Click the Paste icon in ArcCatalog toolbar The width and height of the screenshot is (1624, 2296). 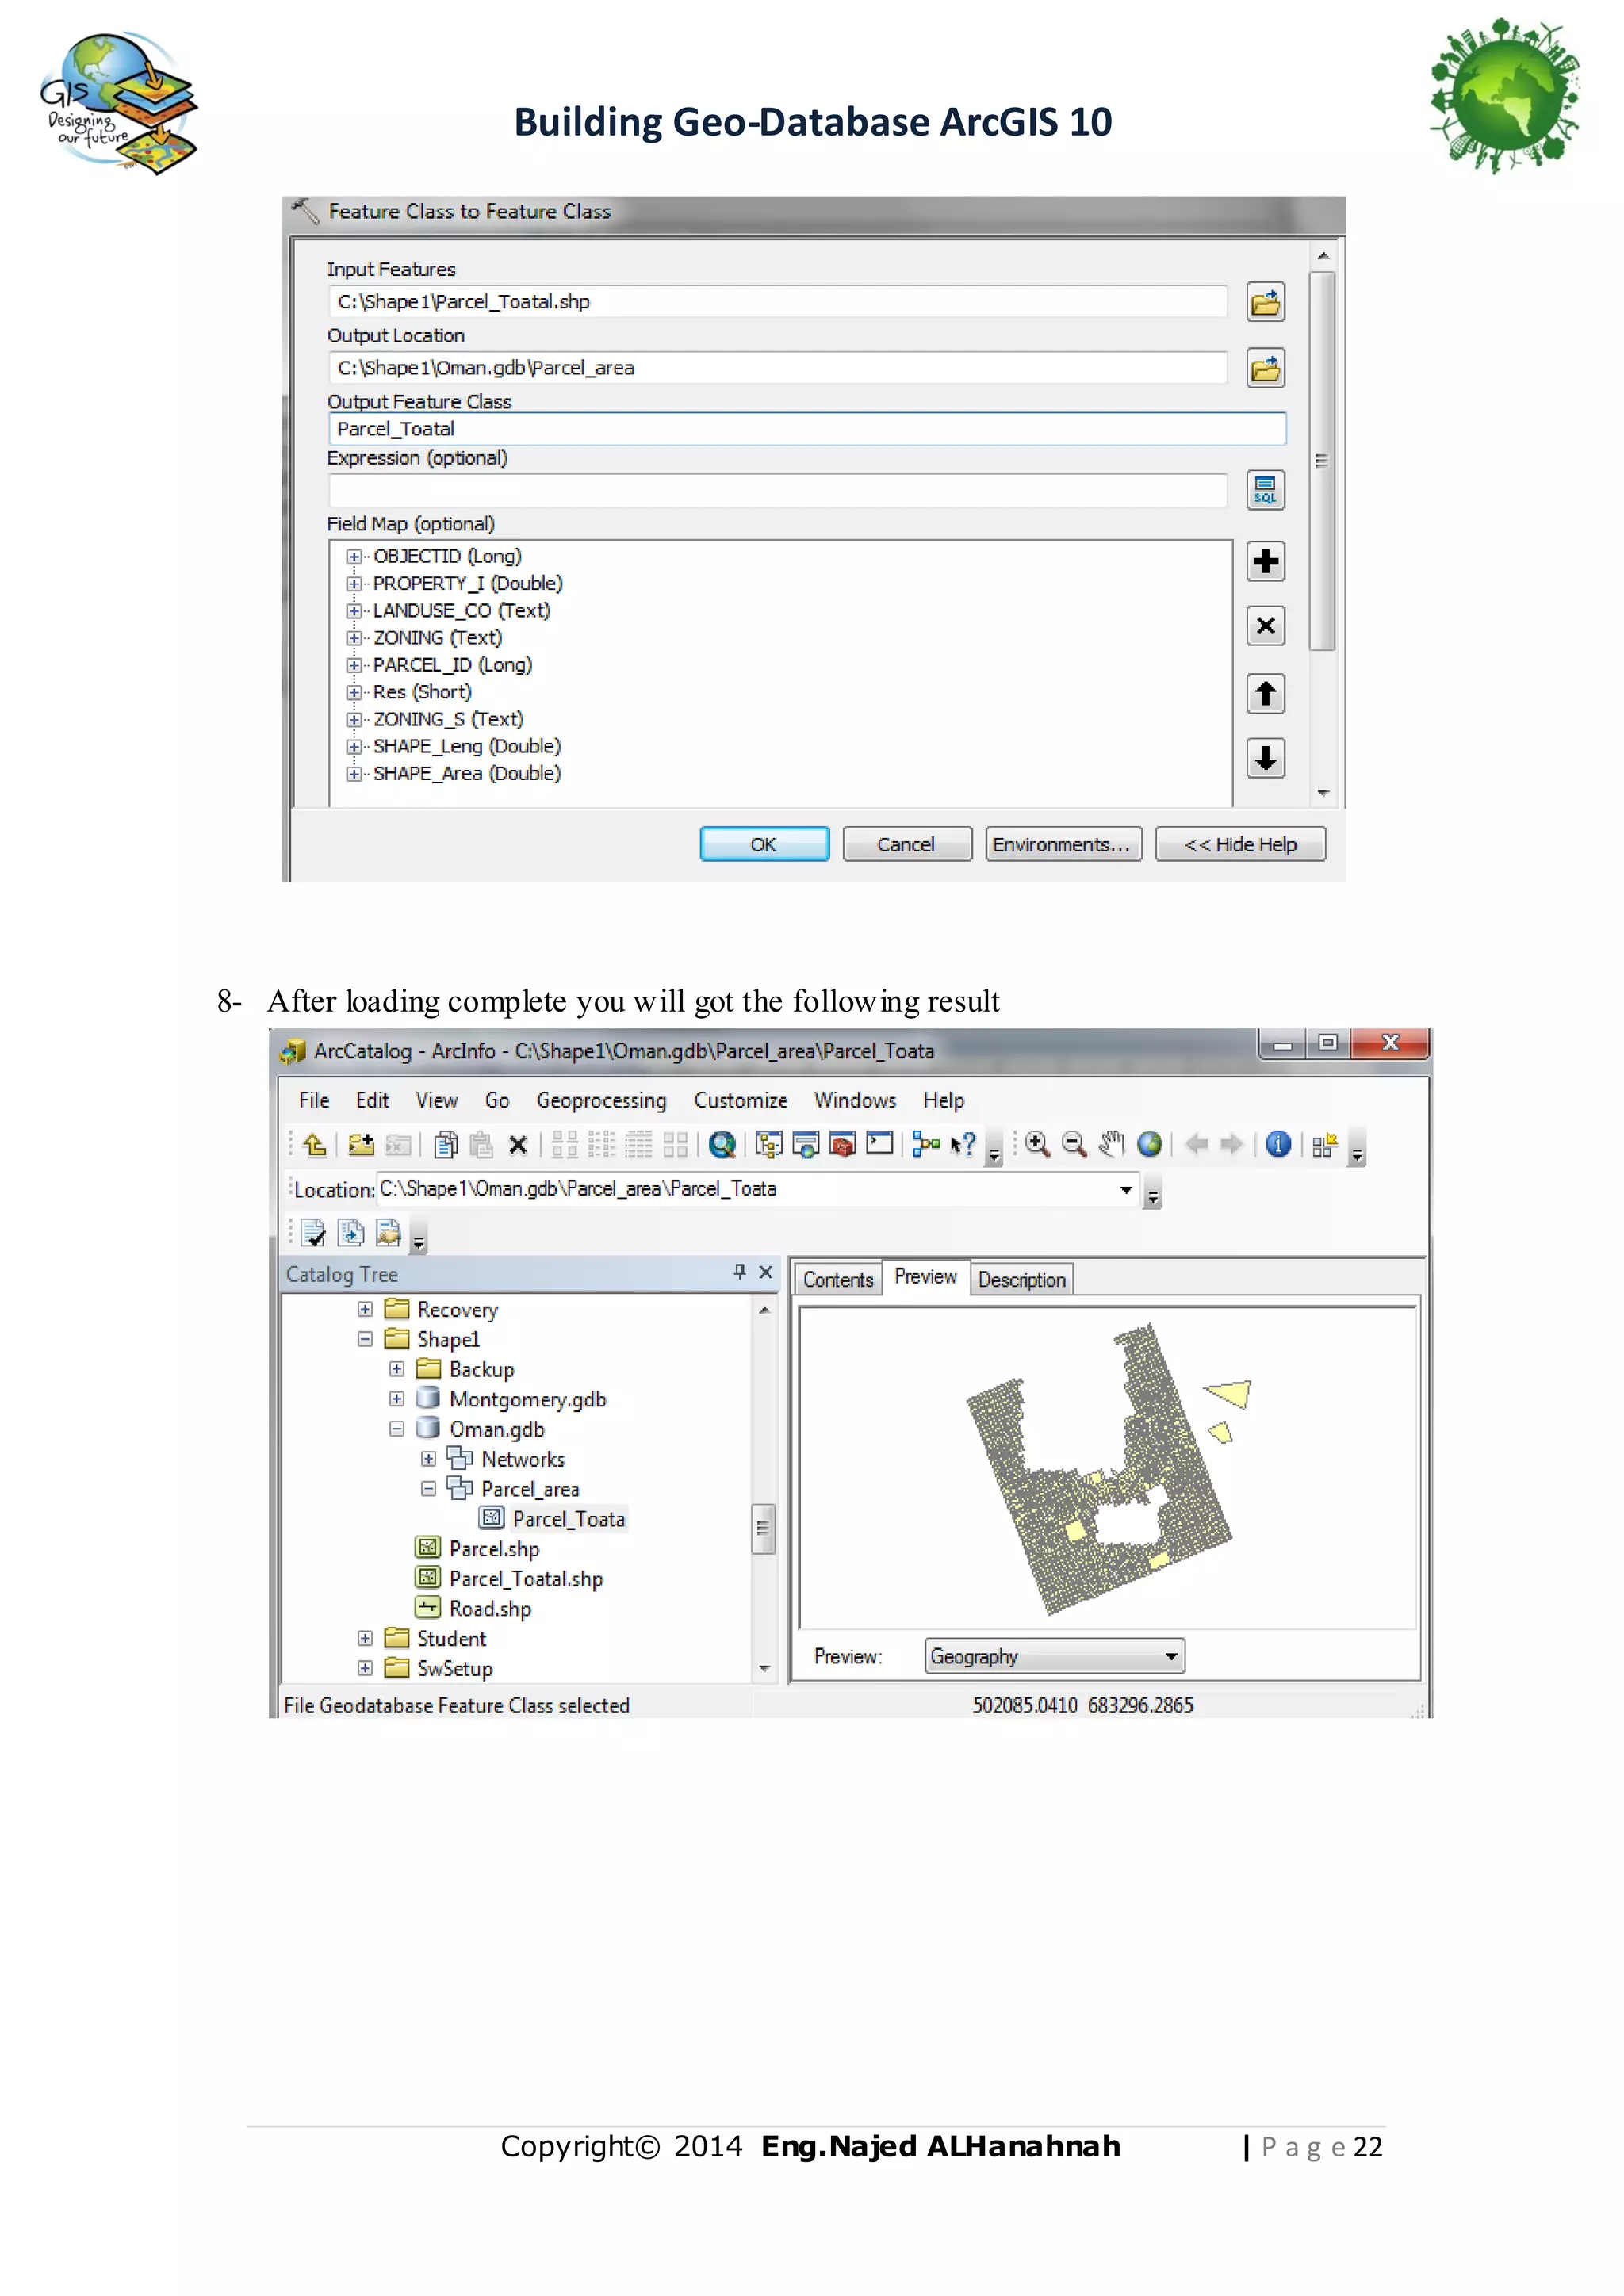pos(482,1144)
